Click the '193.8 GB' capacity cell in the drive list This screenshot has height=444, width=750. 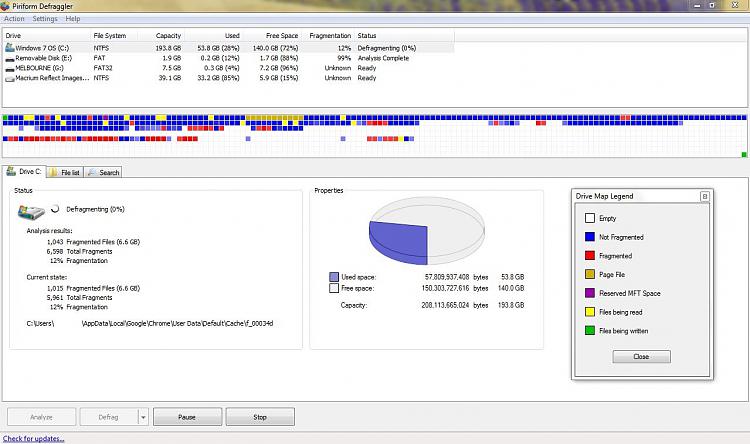click(168, 48)
